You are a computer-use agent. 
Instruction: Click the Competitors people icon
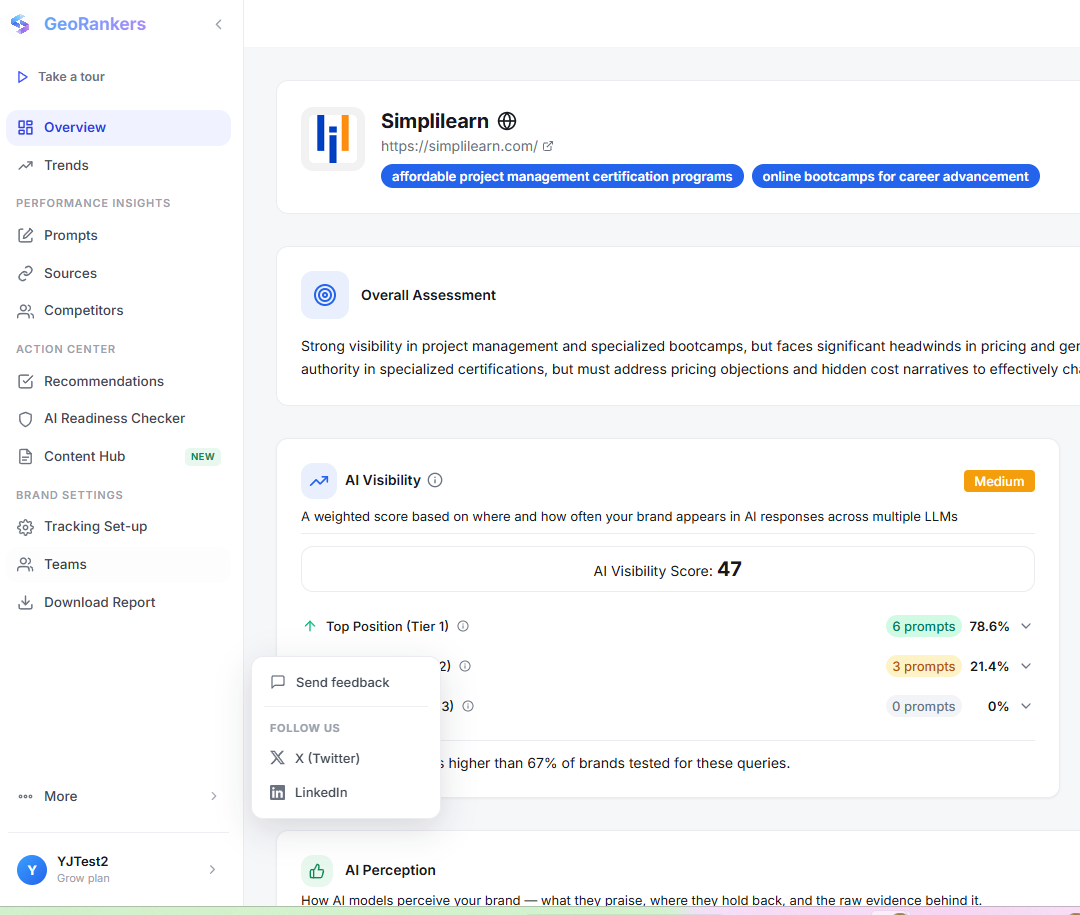(x=25, y=311)
